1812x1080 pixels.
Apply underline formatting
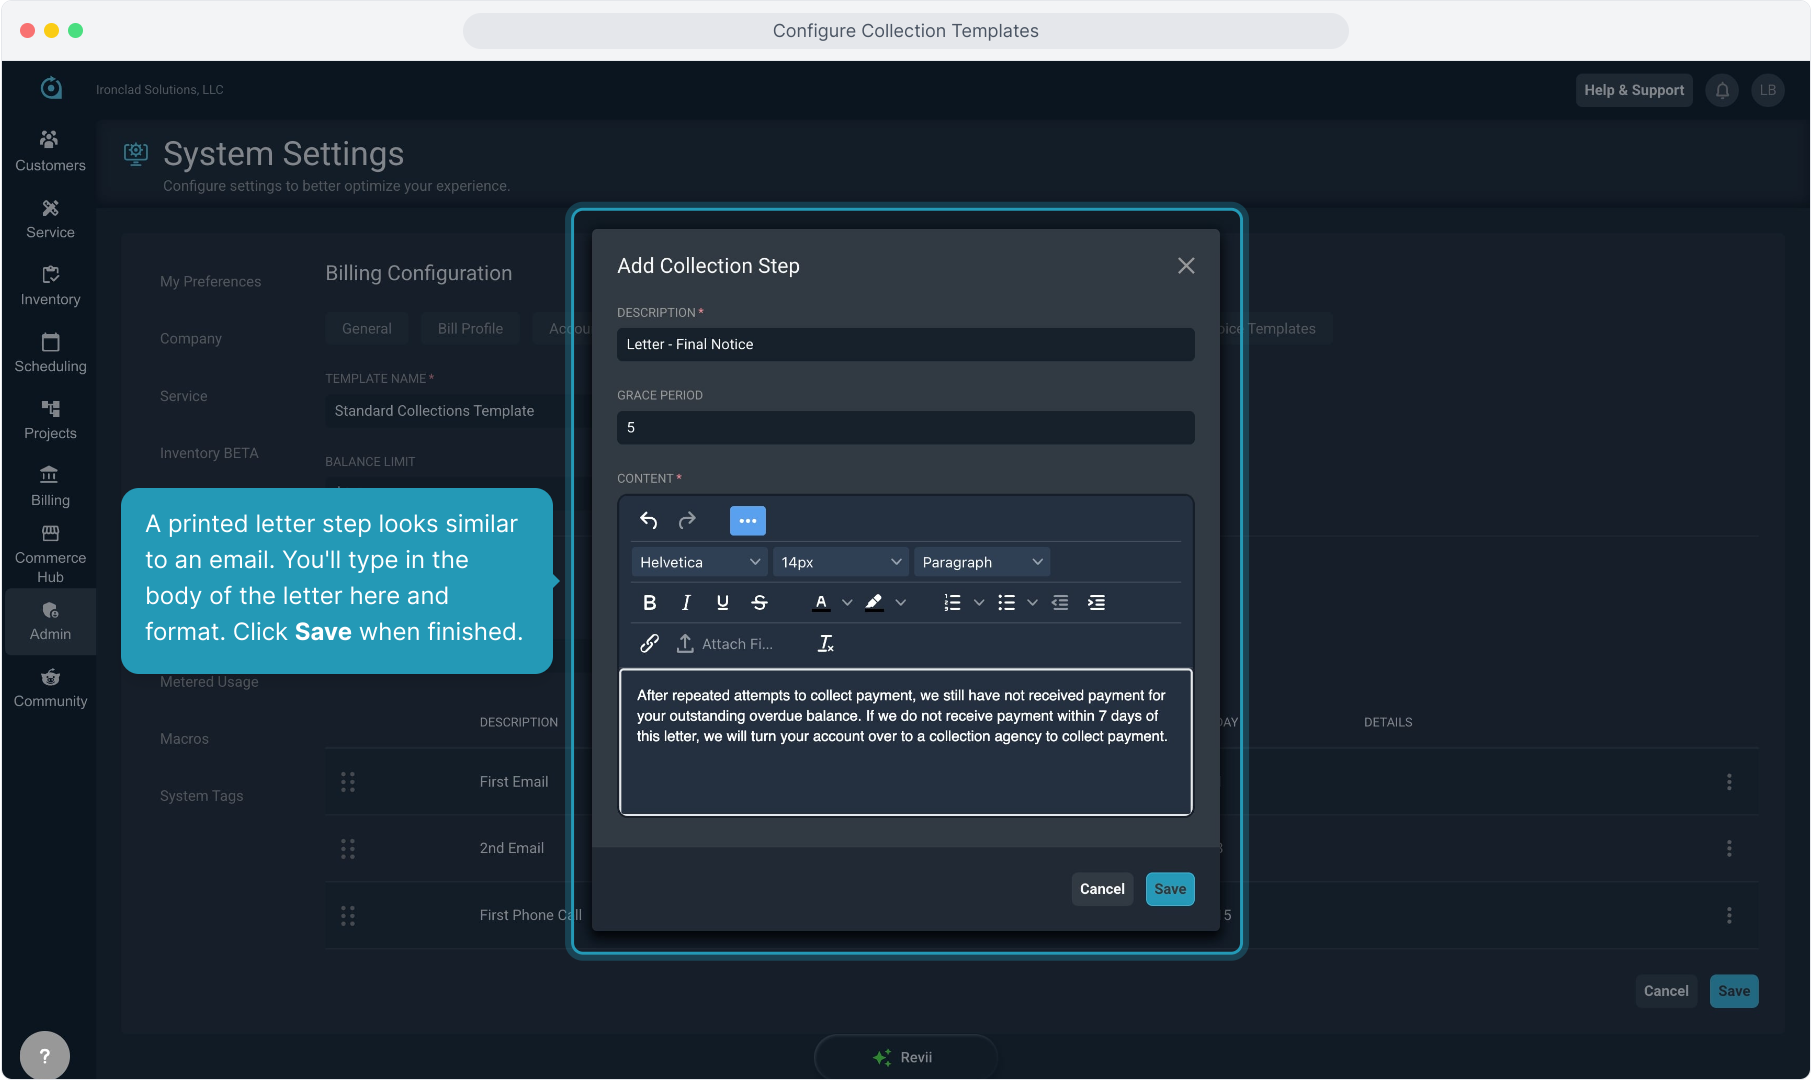click(x=722, y=602)
